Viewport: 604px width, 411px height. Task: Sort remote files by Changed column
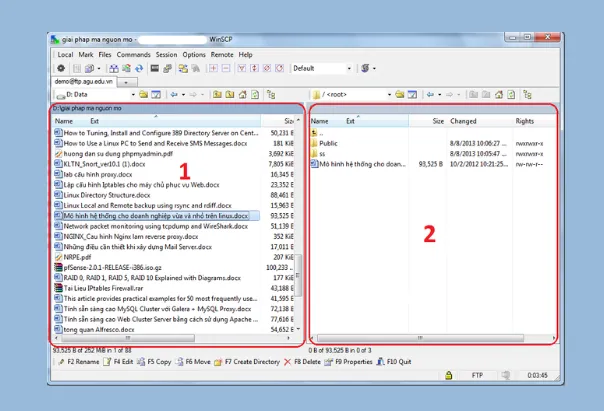(x=480, y=121)
